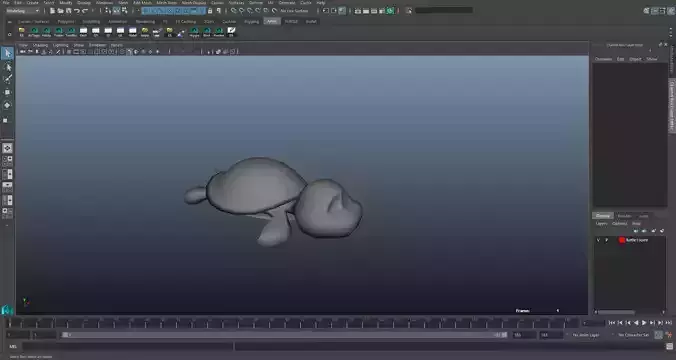Screen dimensions: 676x360
Task: Open animation preferences icon
Action: 670,335
